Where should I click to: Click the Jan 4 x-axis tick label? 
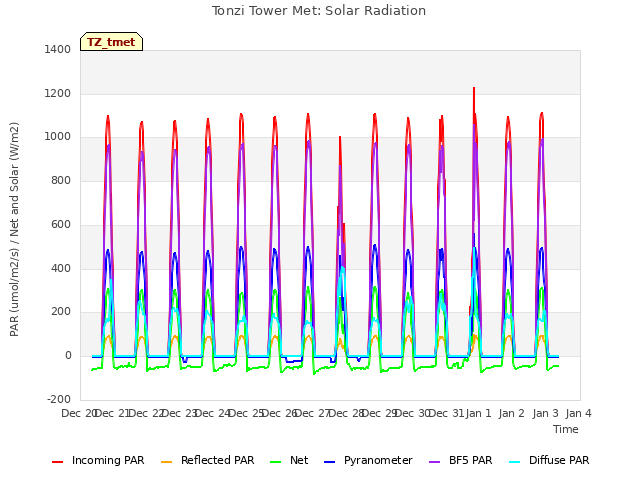point(579,413)
